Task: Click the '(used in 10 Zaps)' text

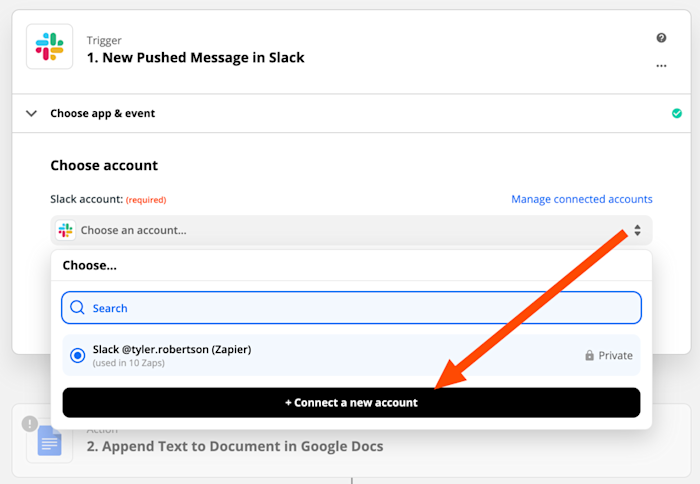Action: (x=129, y=363)
